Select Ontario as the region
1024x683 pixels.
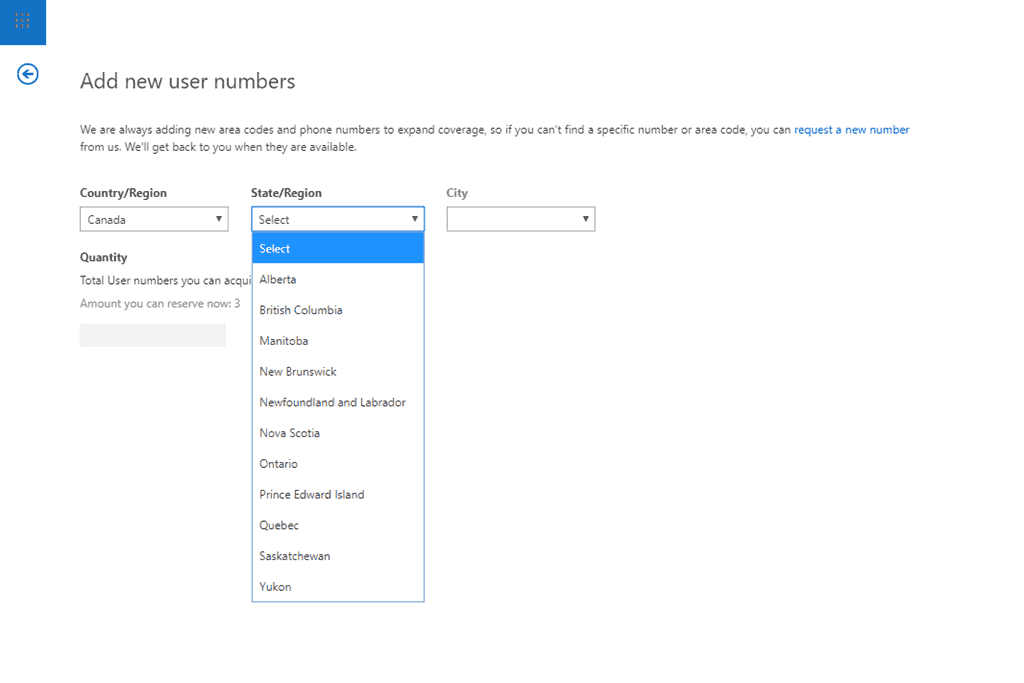[338, 464]
